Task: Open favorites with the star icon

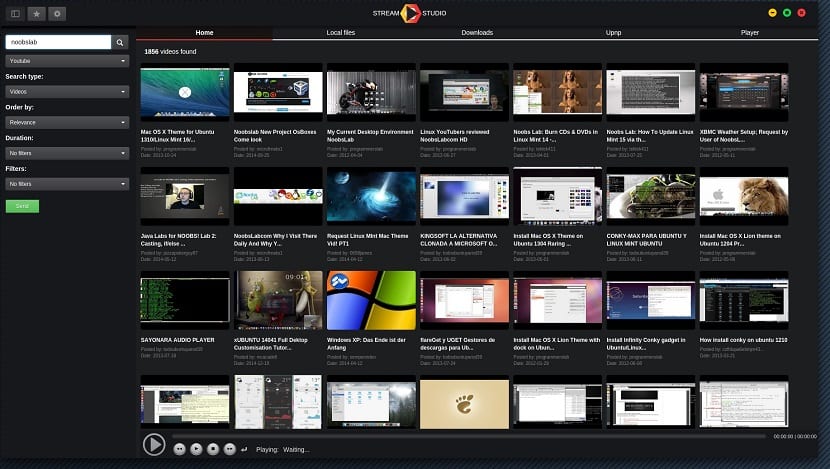Action: 37,14
